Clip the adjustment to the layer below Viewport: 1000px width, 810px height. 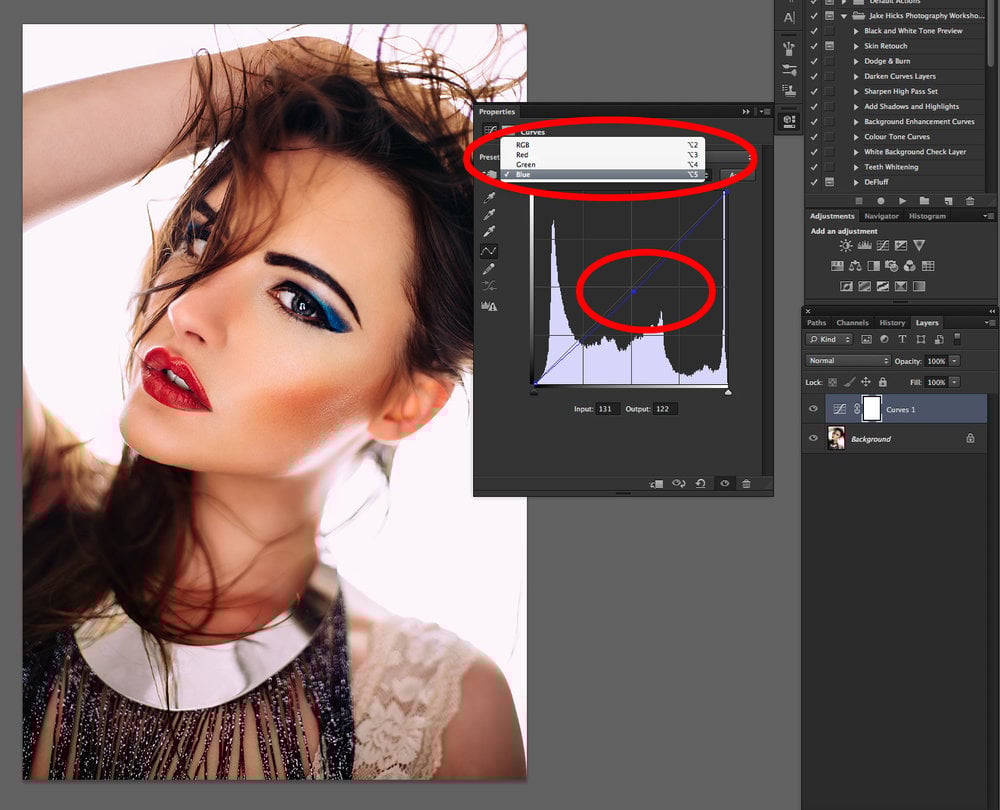tap(656, 484)
